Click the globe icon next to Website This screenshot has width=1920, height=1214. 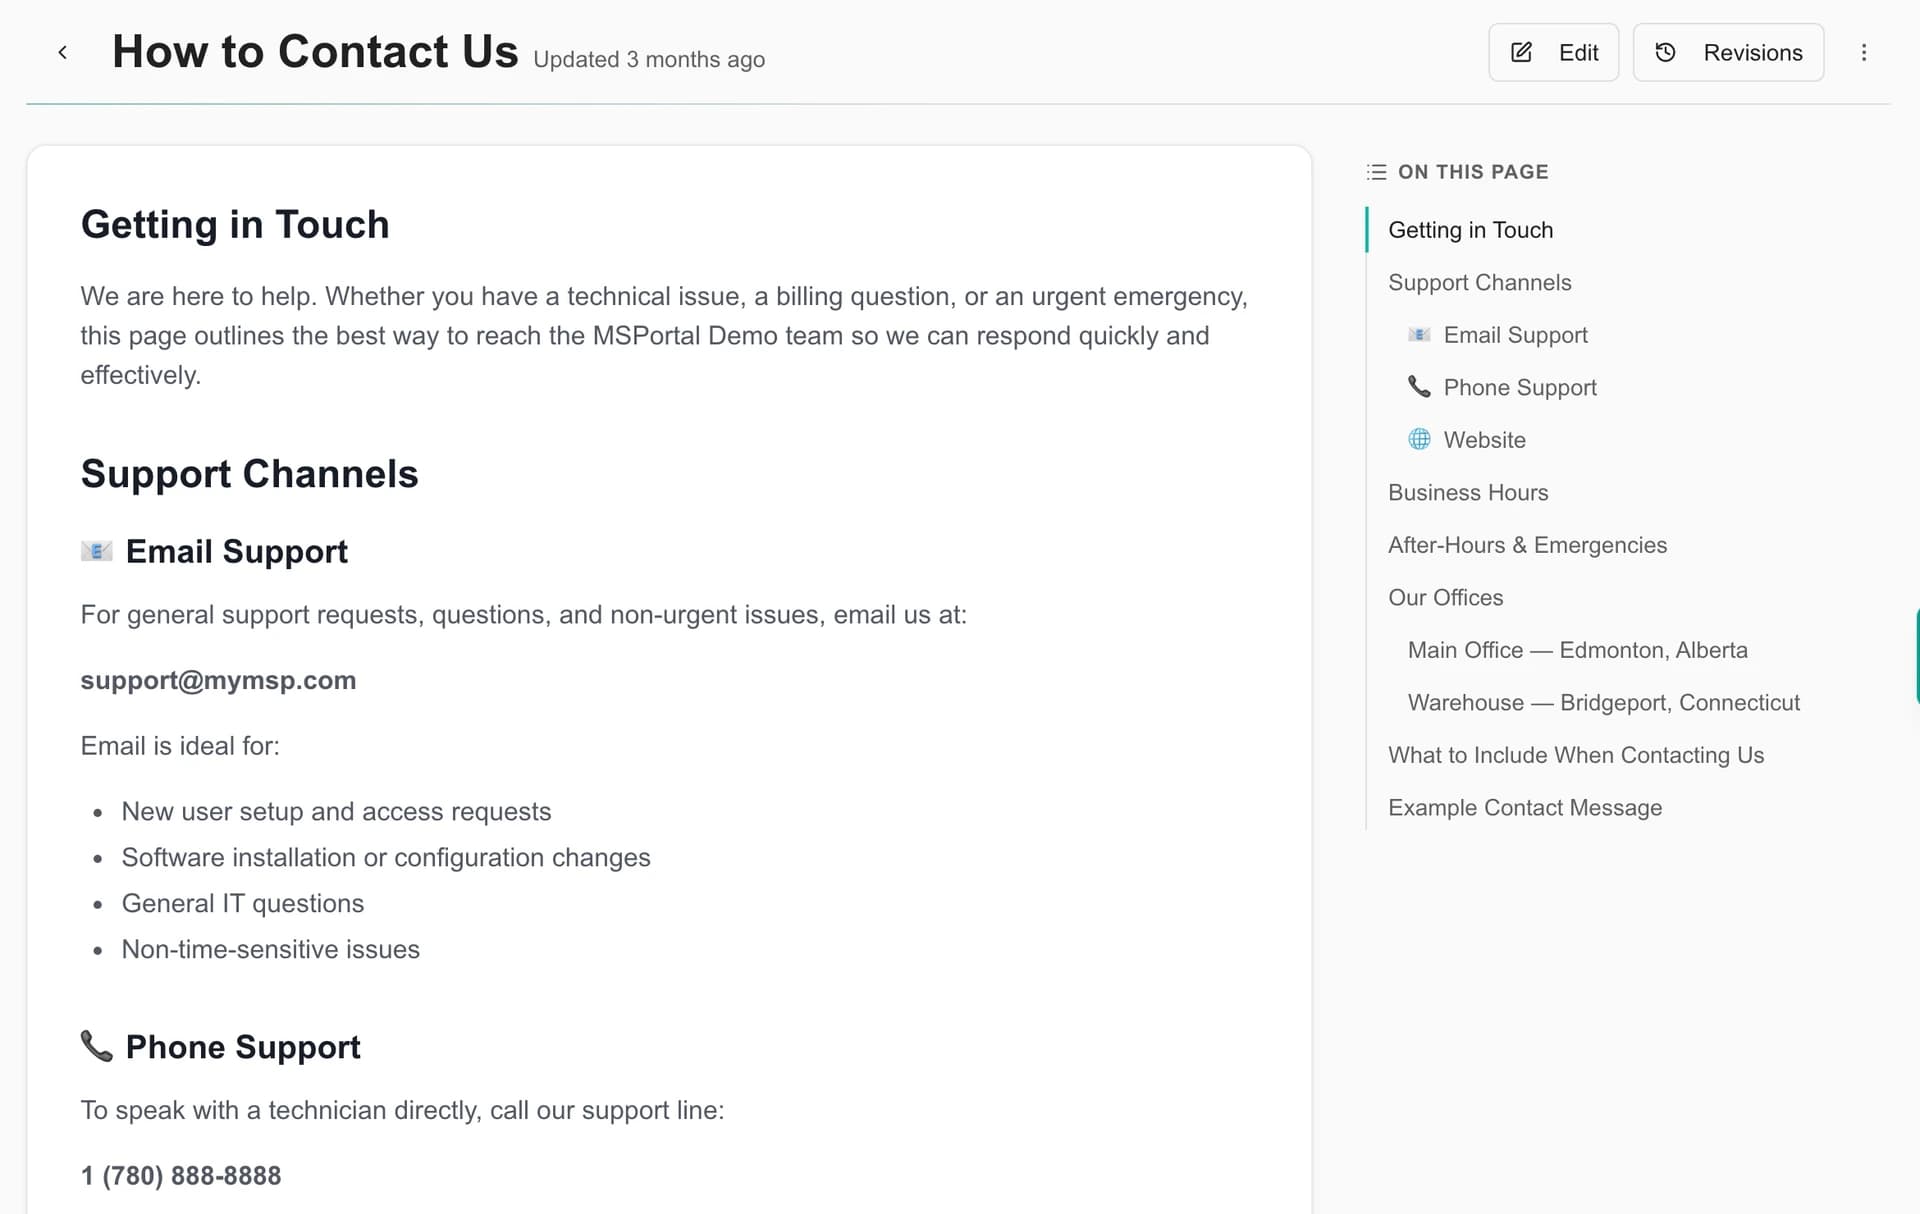pos(1419,439)
